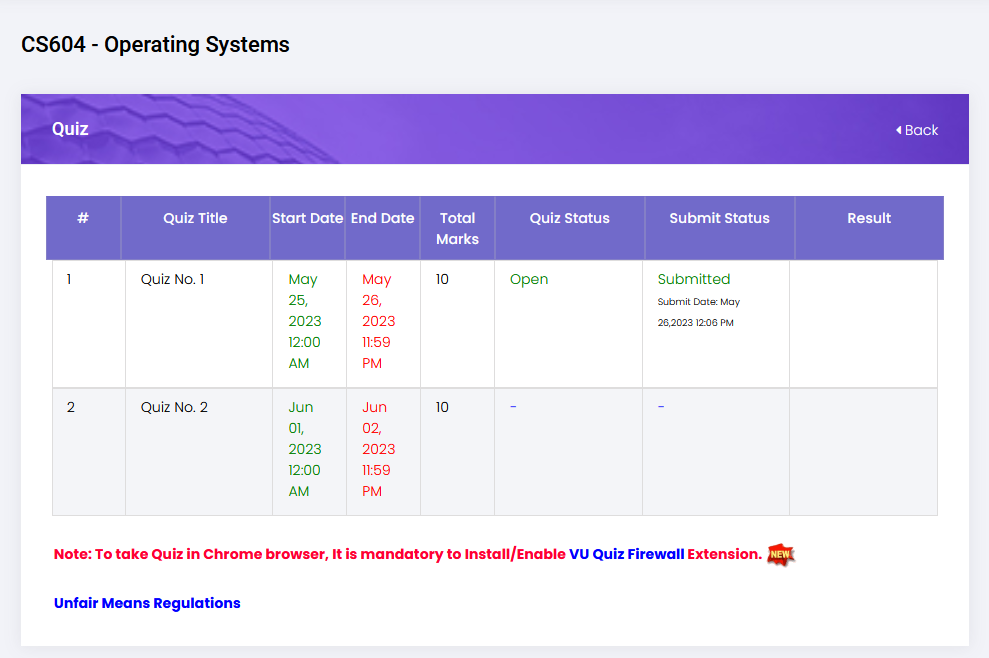The height and width of the screenshot is (658, 989).
Task: Open Unfair Means Regulations link
Action: click(x=147, y=603)
